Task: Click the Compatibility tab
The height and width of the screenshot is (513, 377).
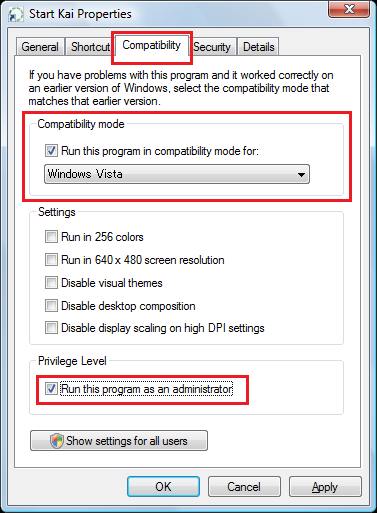Action: (x=152, y=45)
